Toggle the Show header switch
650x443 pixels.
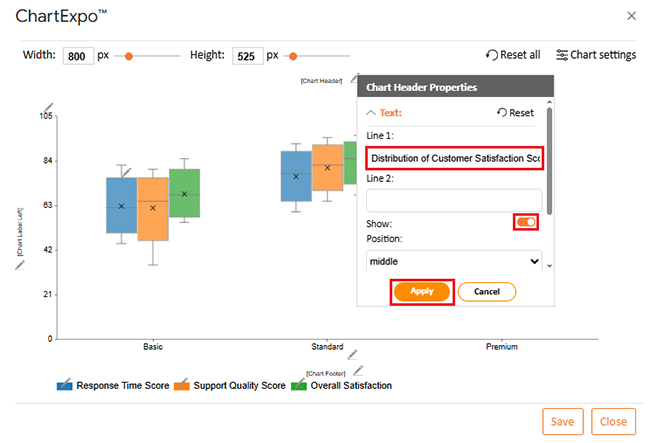coord(526,222)
